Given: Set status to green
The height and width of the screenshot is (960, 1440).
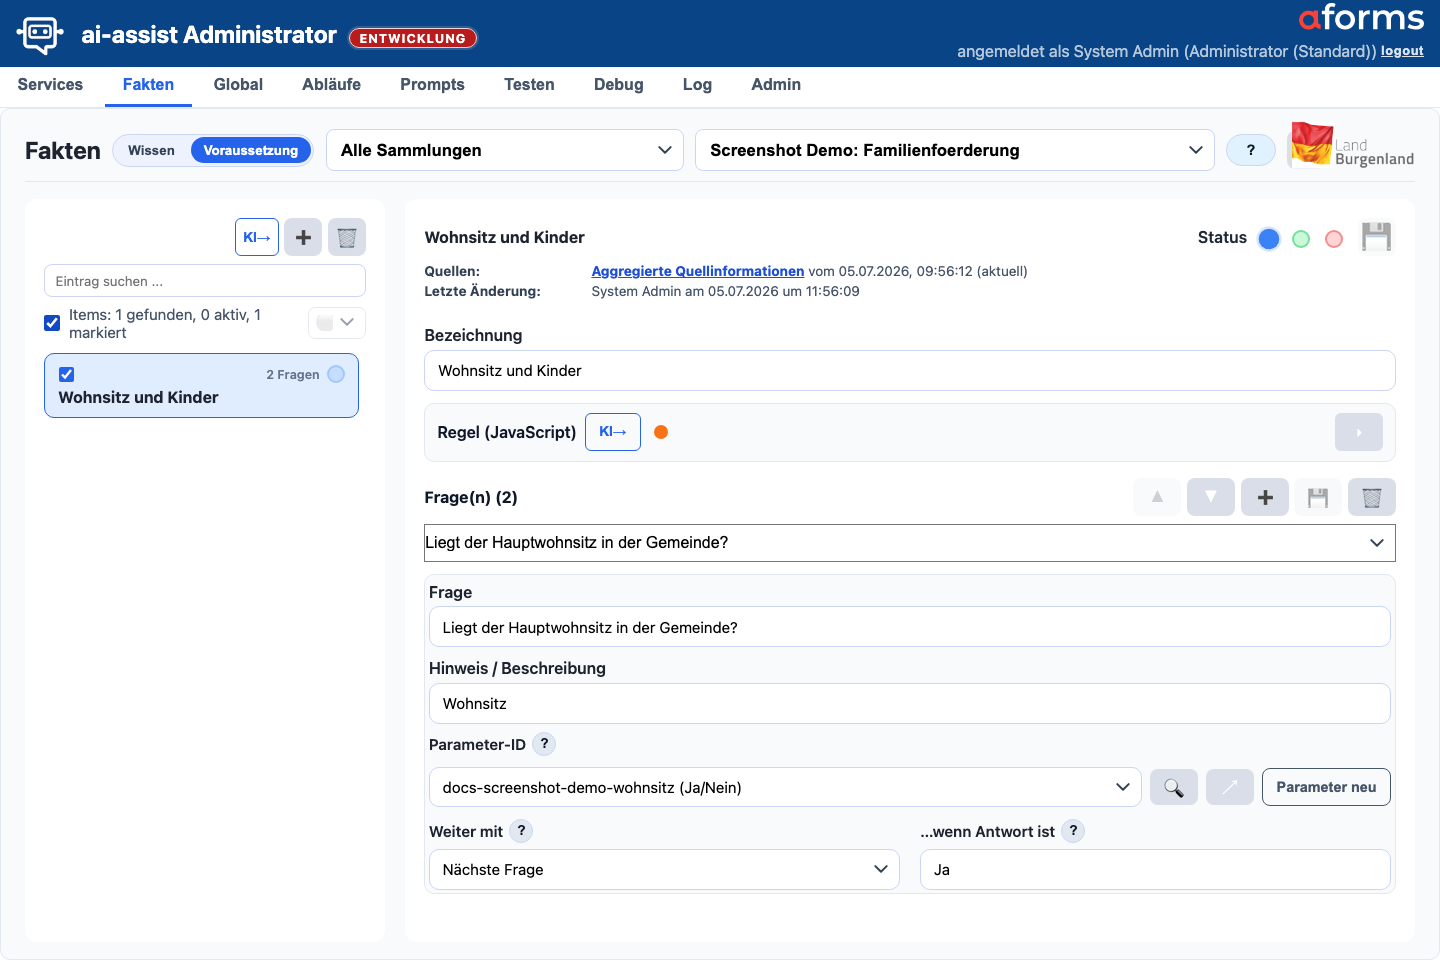Looking at the screenshot, I should [1301, 239].
